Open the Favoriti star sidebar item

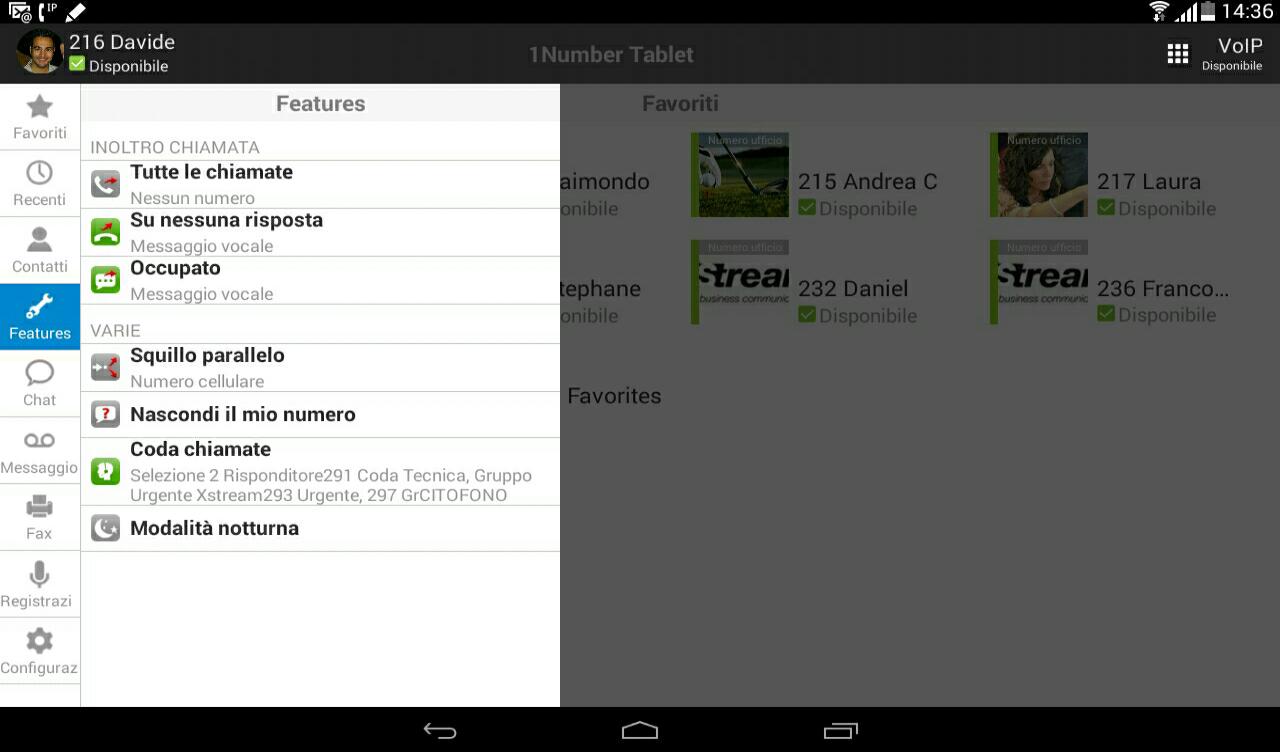(40, 117)
